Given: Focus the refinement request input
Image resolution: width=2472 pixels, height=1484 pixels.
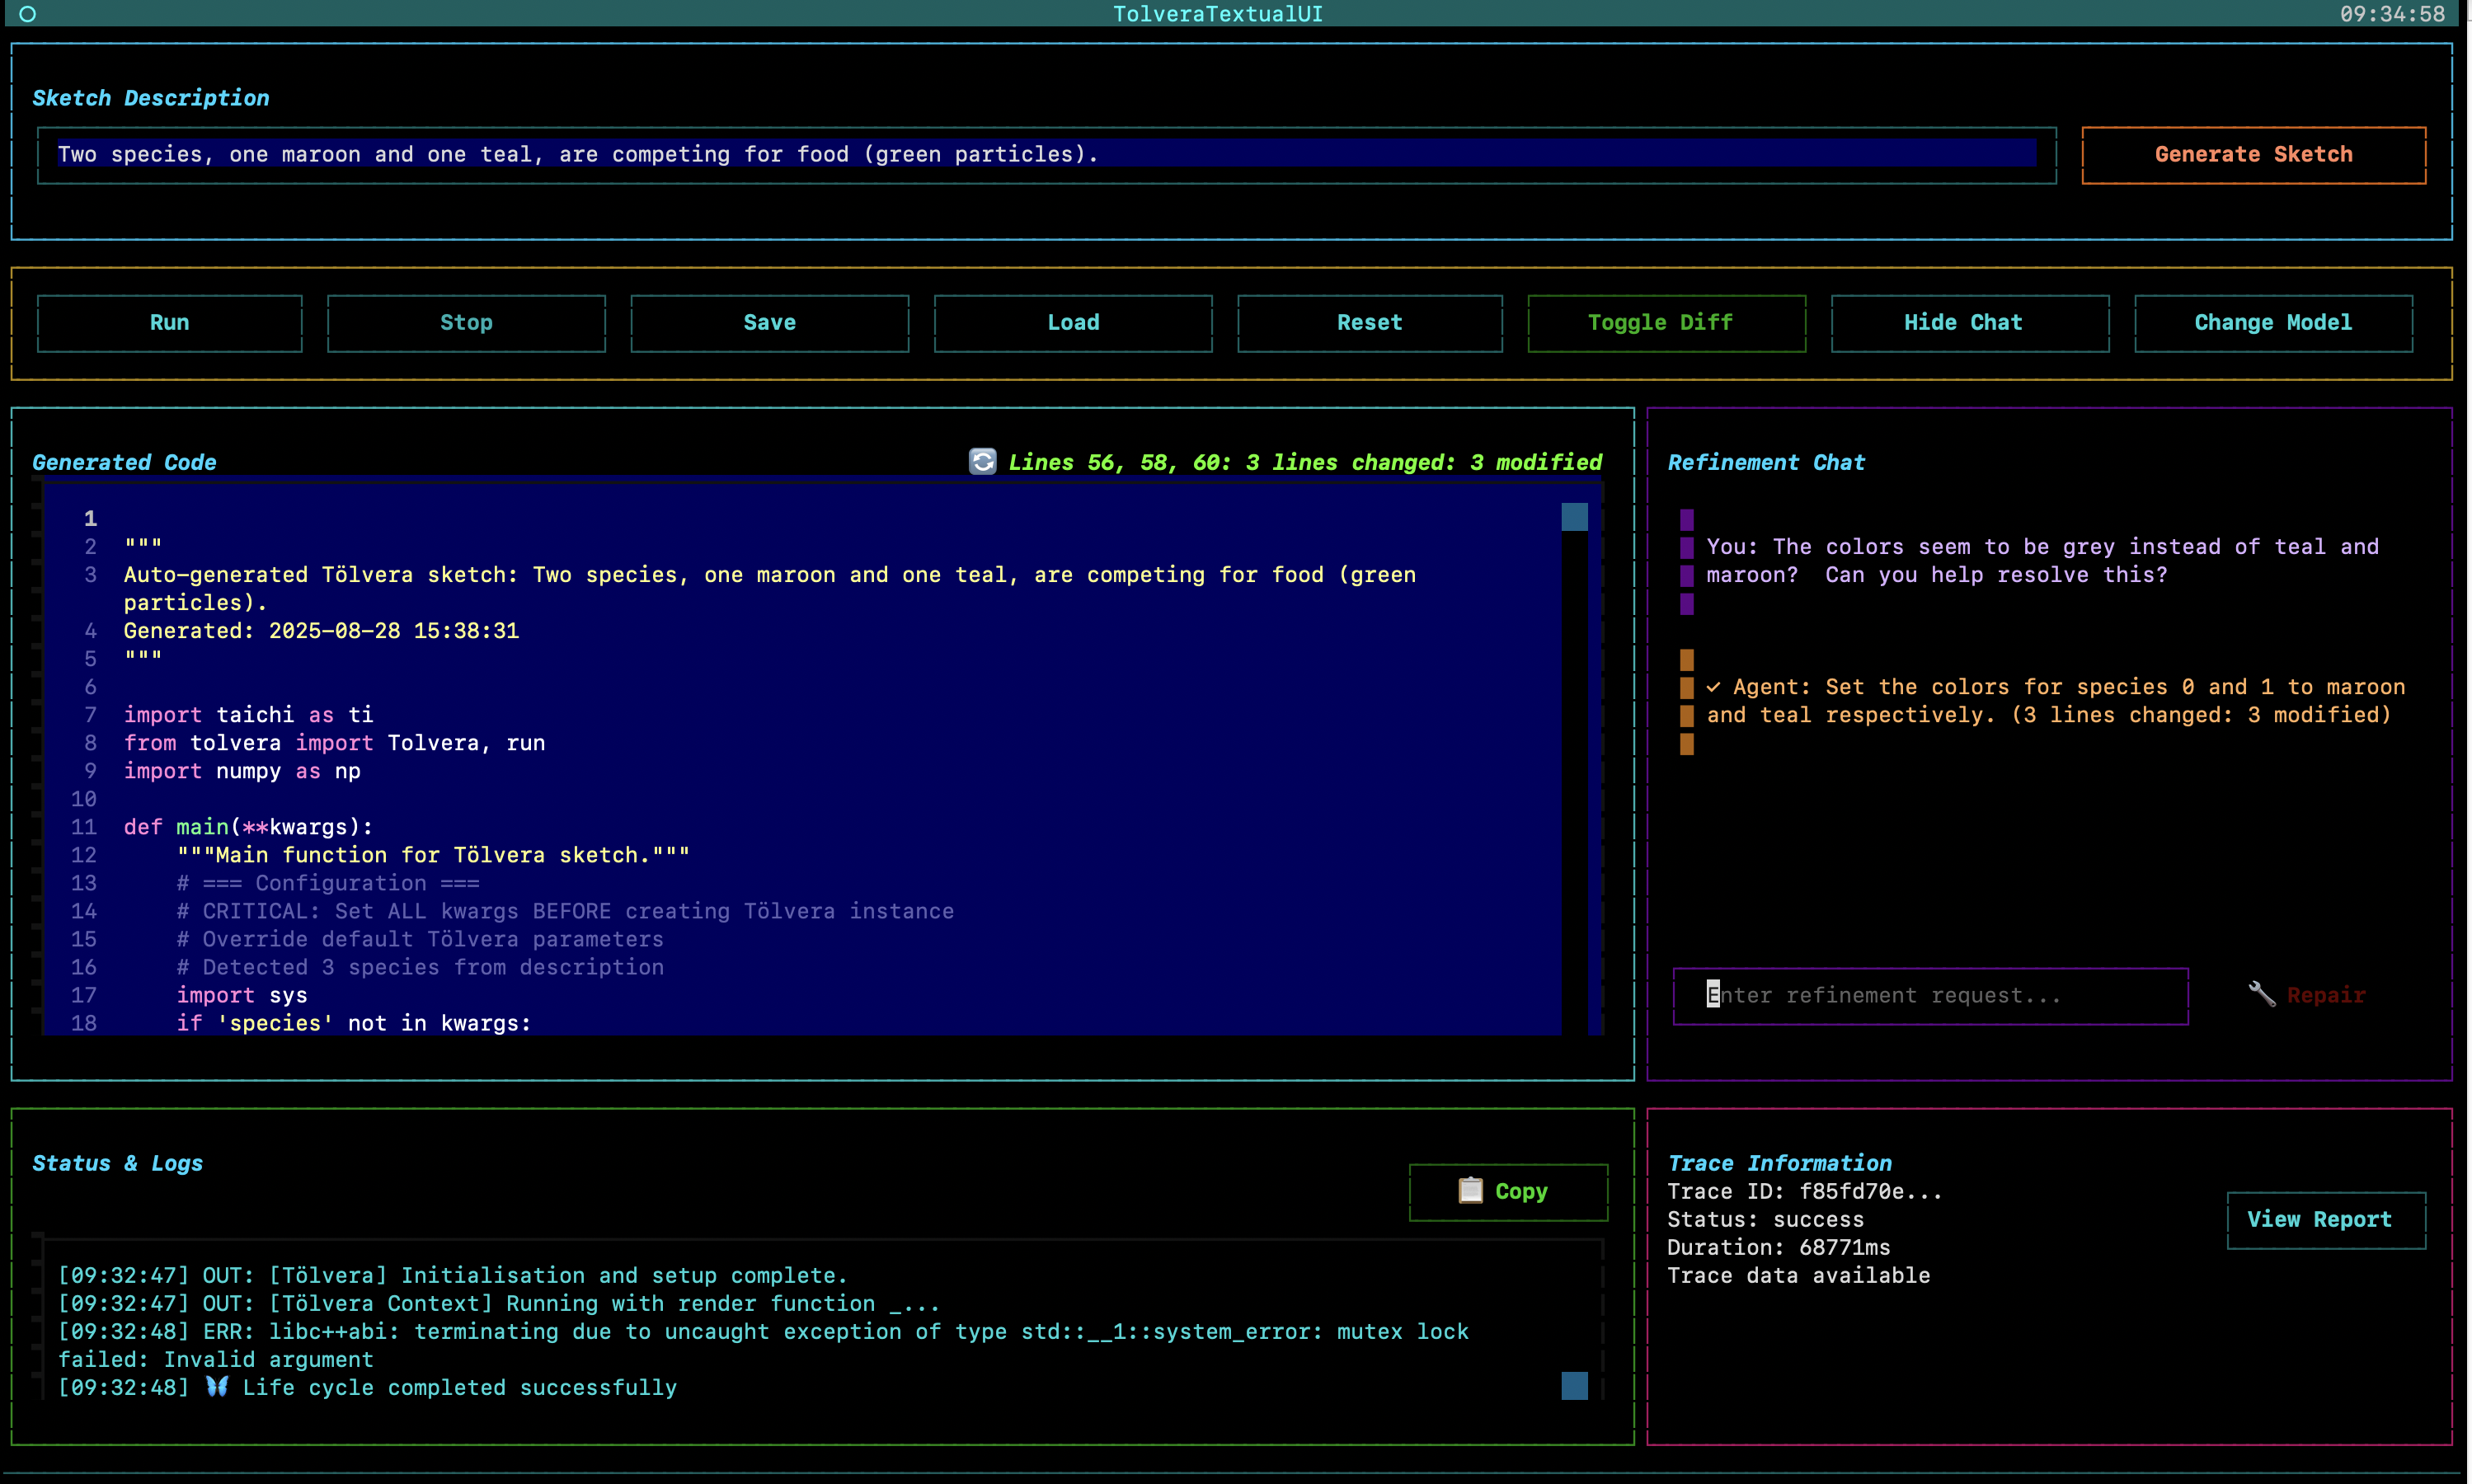Looking at the screenshot, I should pos(1929,995).
